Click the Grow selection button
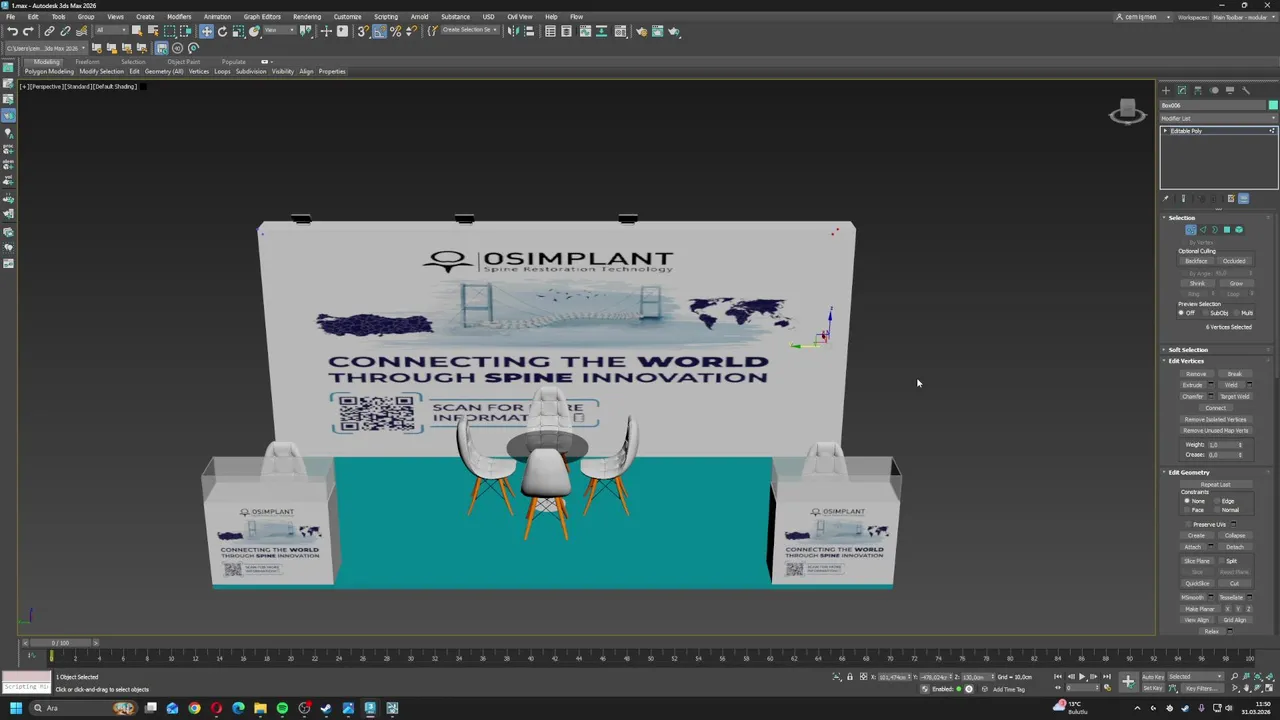The width and height of the screenshot is (1280, 720). (x=1236, y=283)
